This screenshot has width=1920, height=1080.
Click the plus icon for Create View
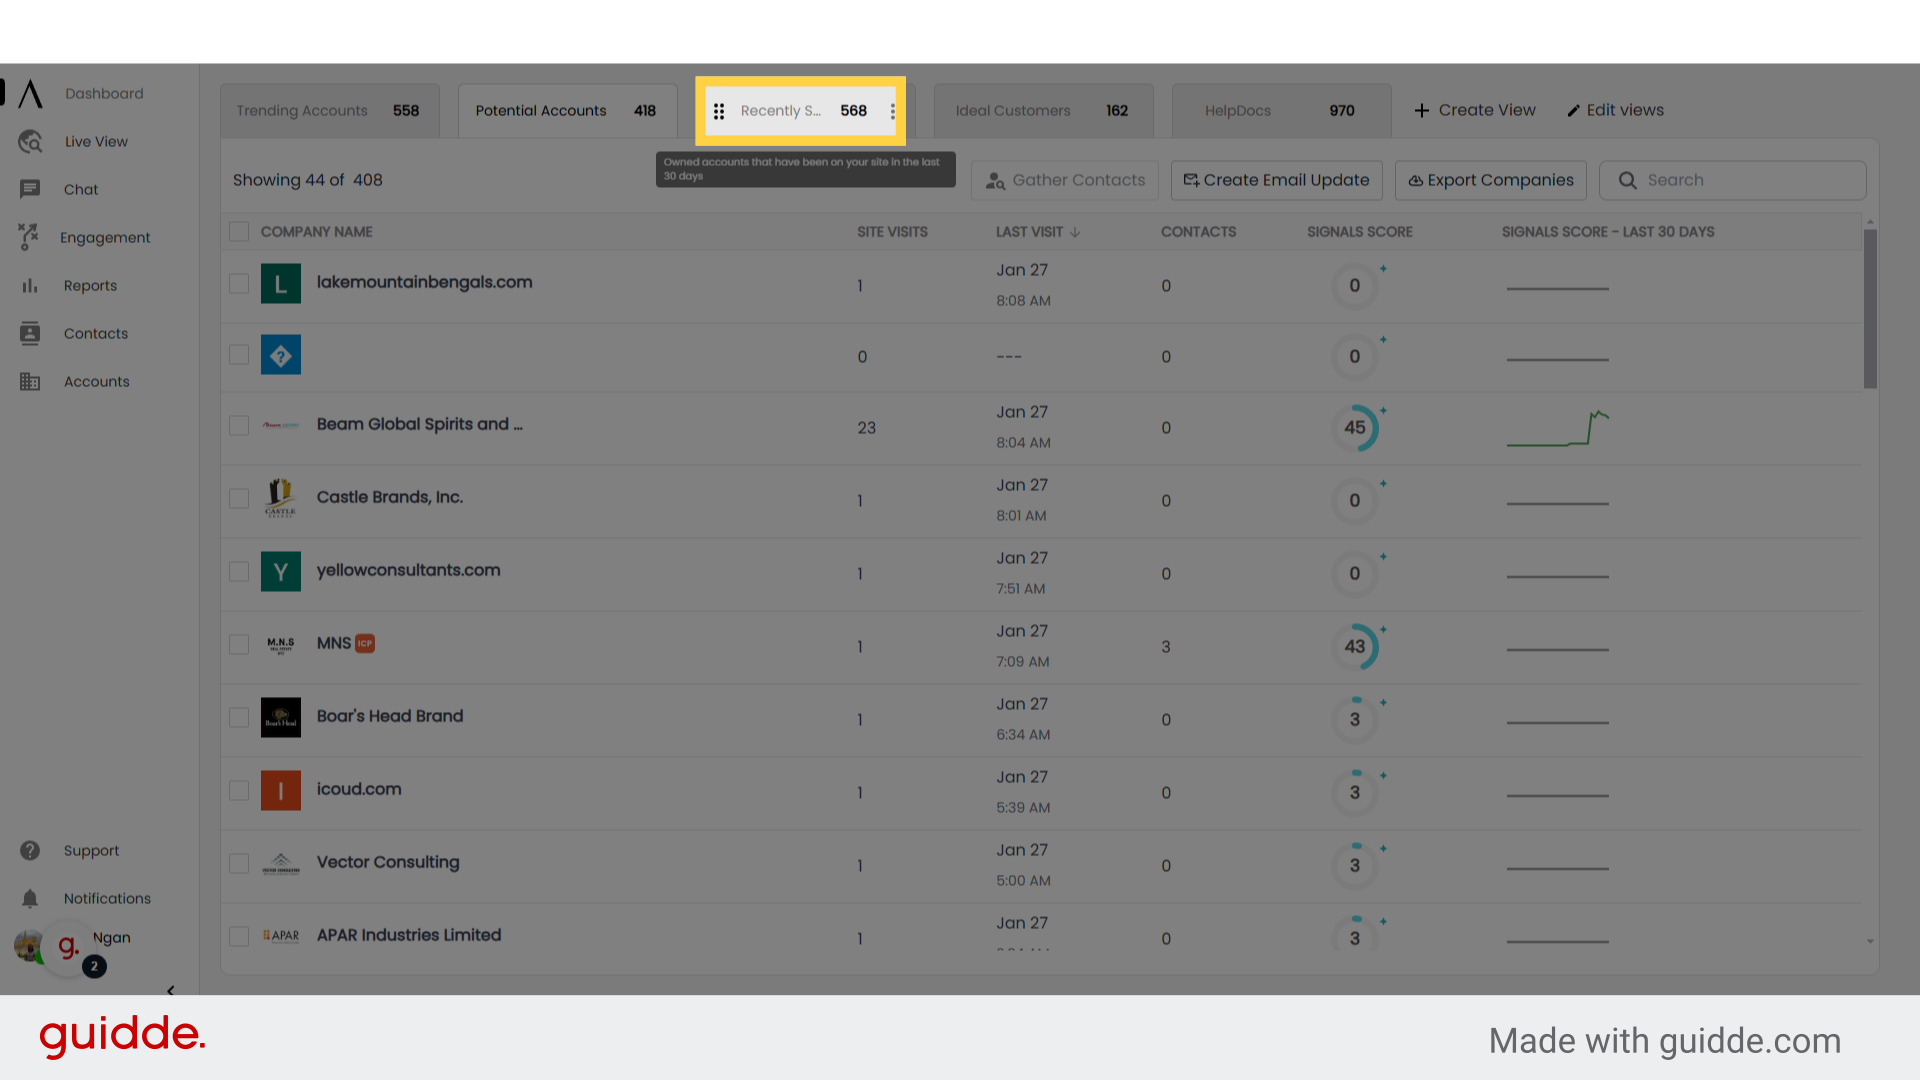1422,110
